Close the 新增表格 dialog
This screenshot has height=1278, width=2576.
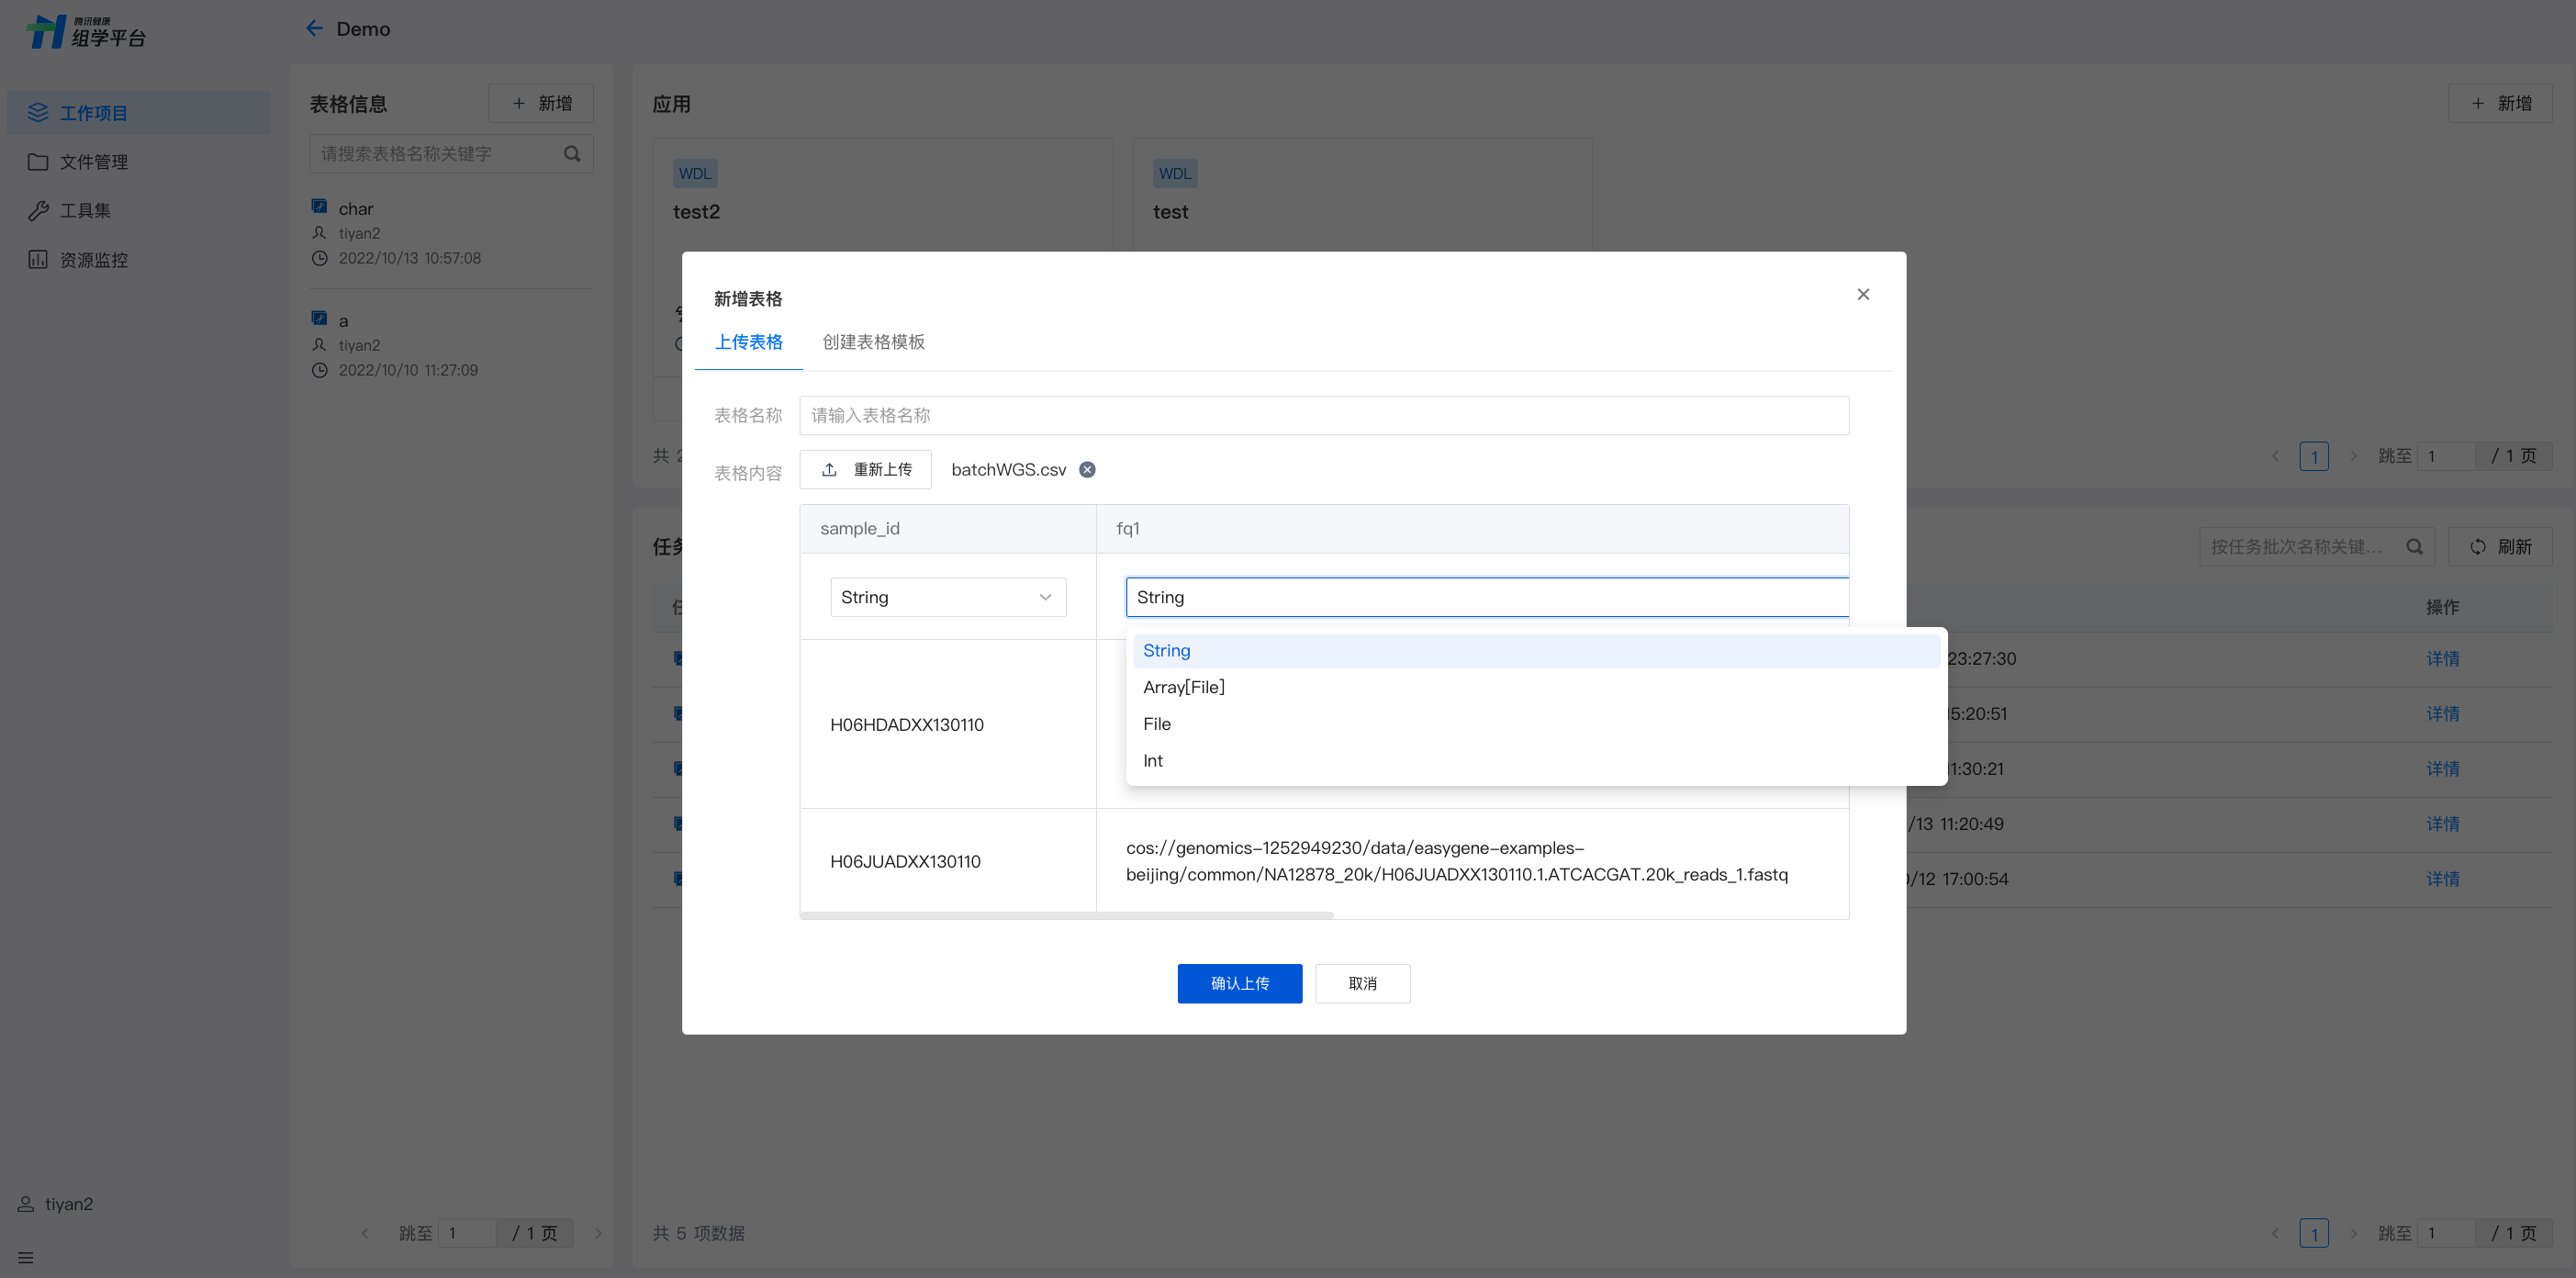(x=1863, y=294)
